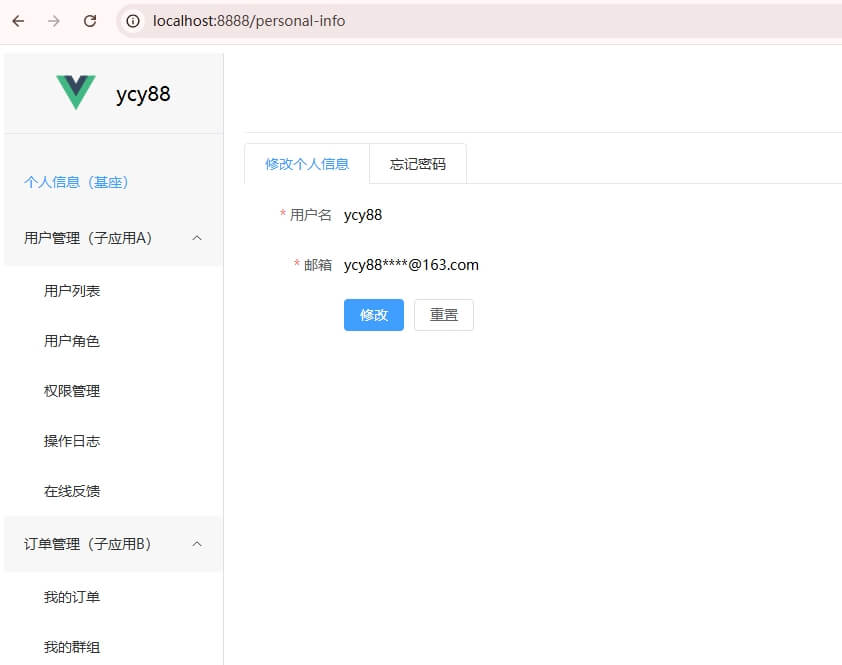This screenshot has height=665, width=842.
Task: Click the browser forward arrow
Action: tap(54, 21)
